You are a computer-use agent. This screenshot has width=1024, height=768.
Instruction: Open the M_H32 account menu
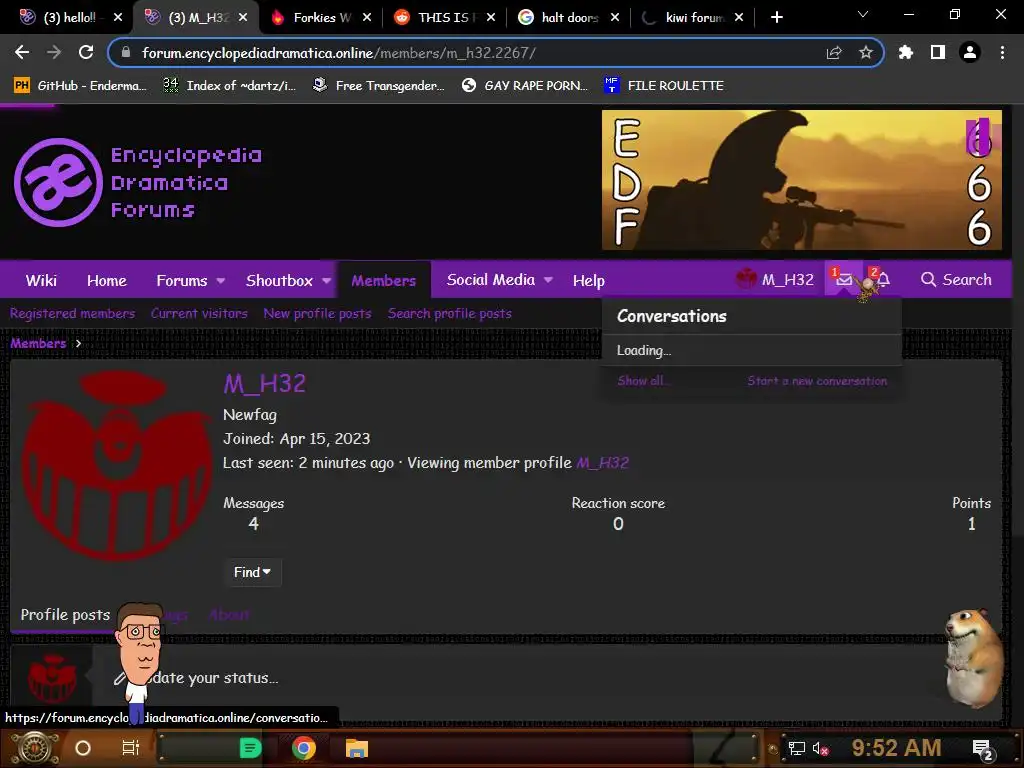pyautogui.click(x=775, y=280)
